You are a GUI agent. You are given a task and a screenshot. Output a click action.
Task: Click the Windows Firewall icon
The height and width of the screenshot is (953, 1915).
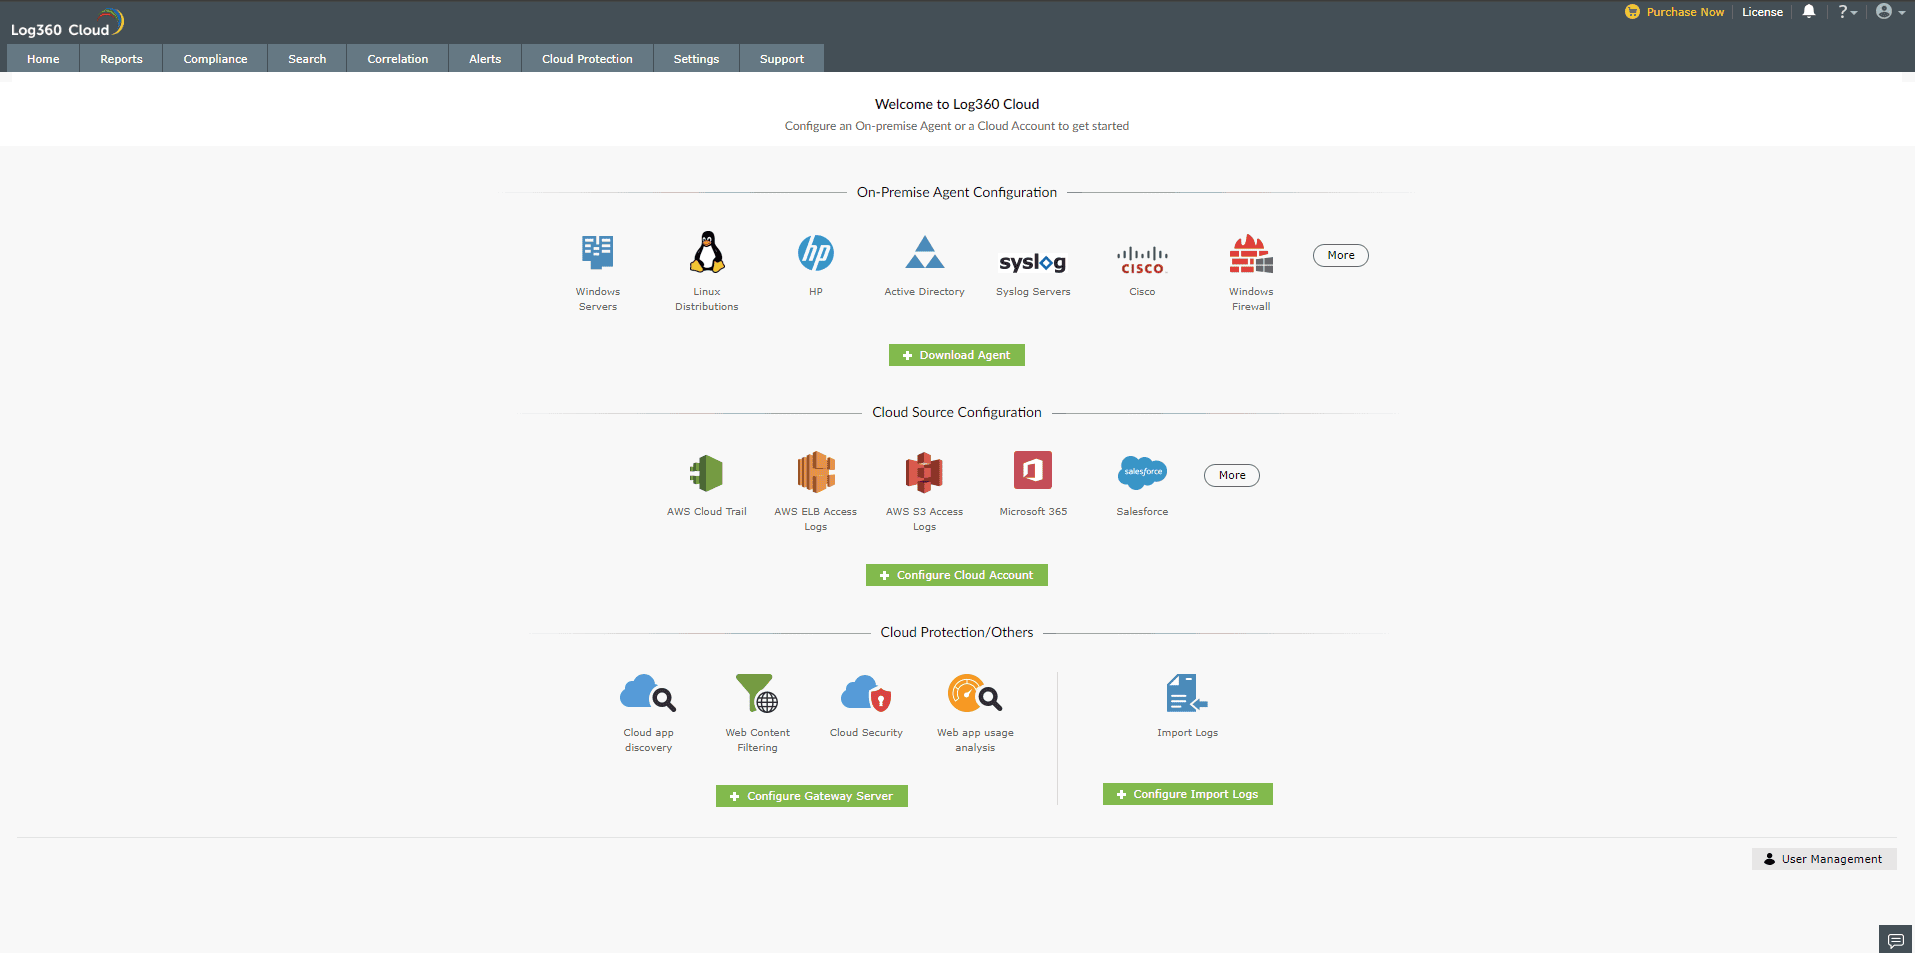click(x=1251, y=254)
